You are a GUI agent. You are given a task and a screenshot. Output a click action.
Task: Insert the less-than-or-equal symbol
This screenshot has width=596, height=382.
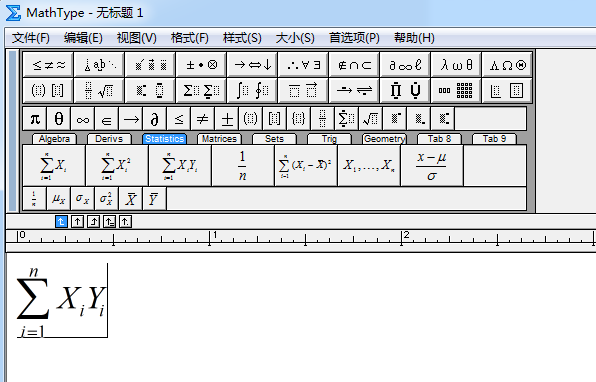(179, 119)
